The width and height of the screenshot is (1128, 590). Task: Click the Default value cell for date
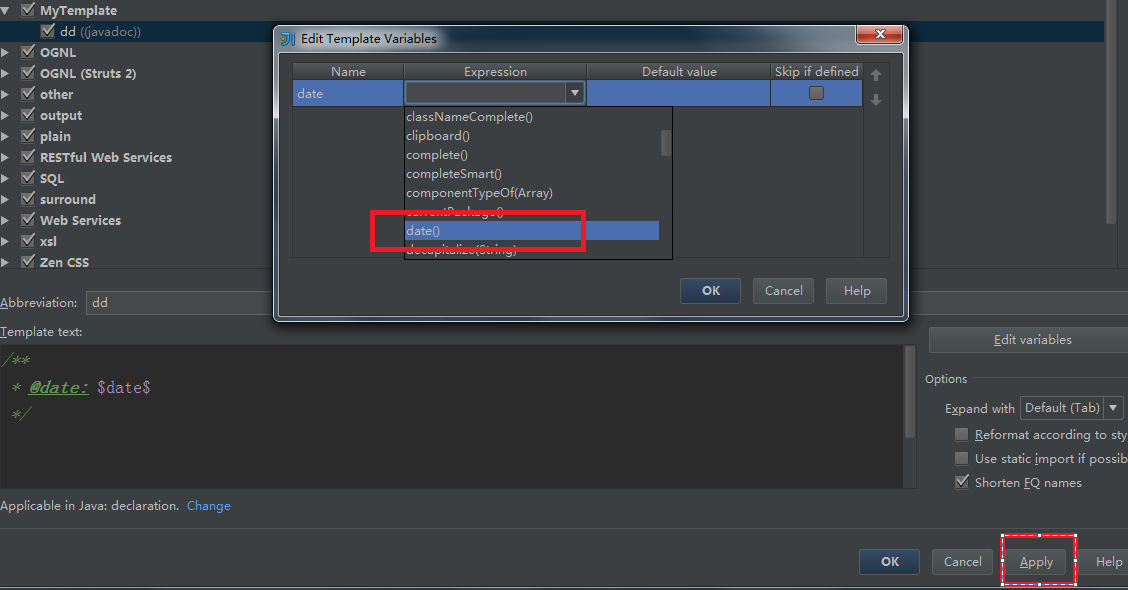click(x=678, y=94)
